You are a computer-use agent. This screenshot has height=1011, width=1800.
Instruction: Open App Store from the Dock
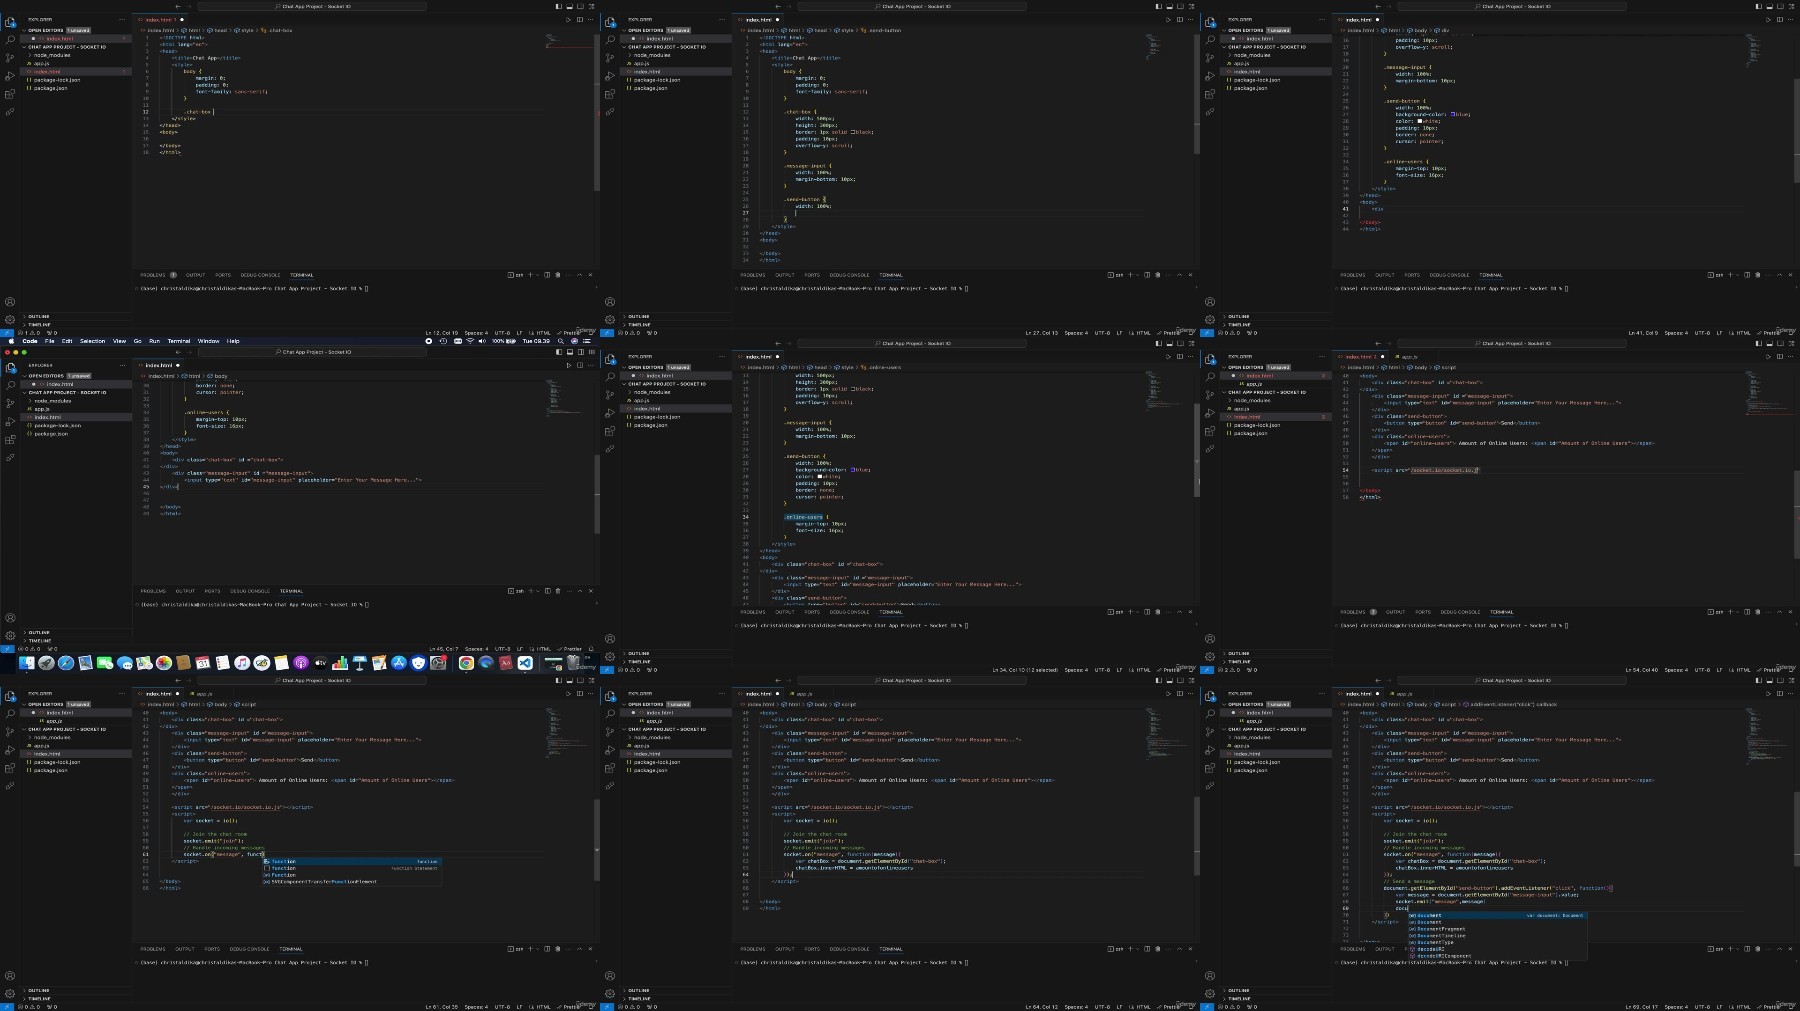(x=399, y=663)
